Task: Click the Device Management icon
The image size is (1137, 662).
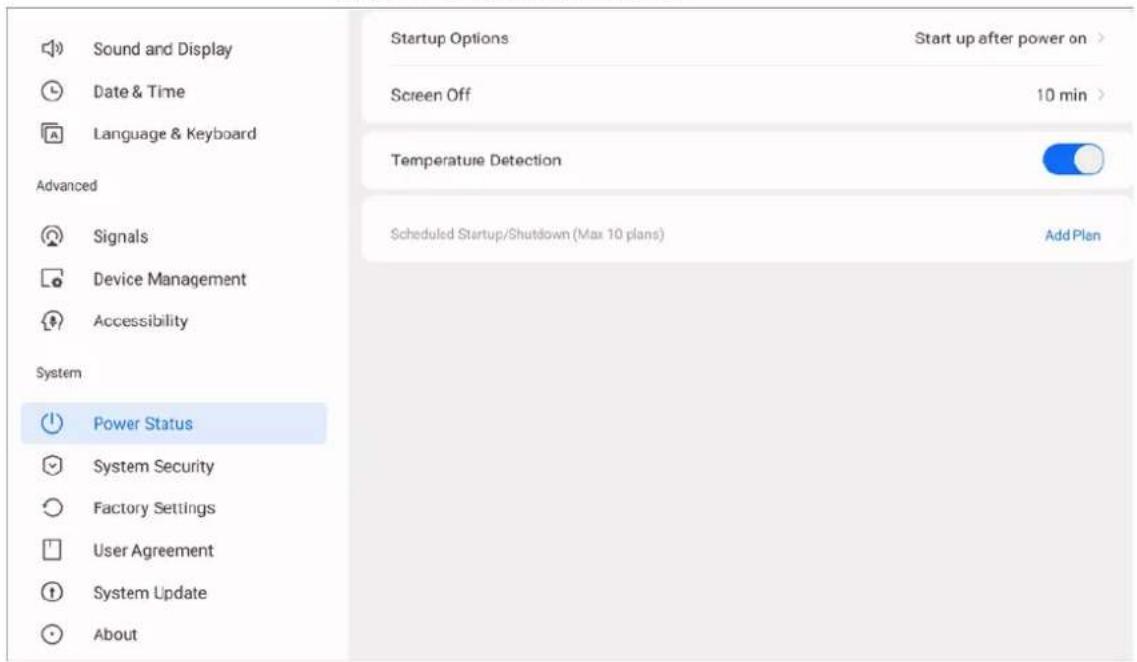Action: [51, 278]
